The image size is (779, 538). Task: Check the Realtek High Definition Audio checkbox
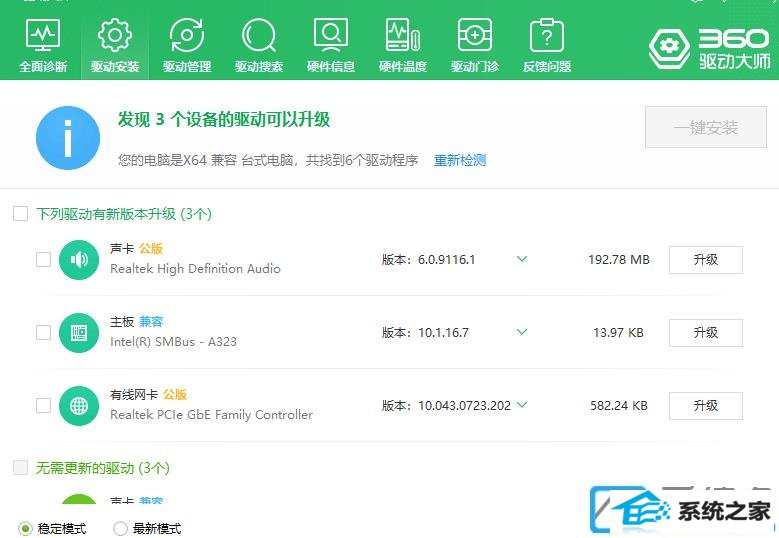click(x=43, y=259)
